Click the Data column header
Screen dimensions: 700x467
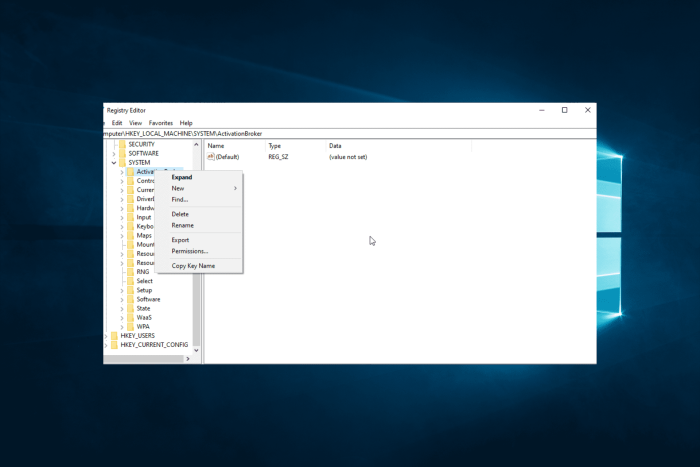coord(399,146)
